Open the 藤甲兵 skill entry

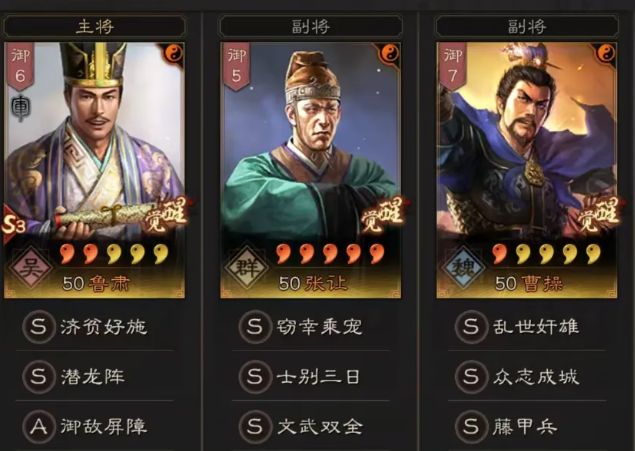[x=527, y=426]
